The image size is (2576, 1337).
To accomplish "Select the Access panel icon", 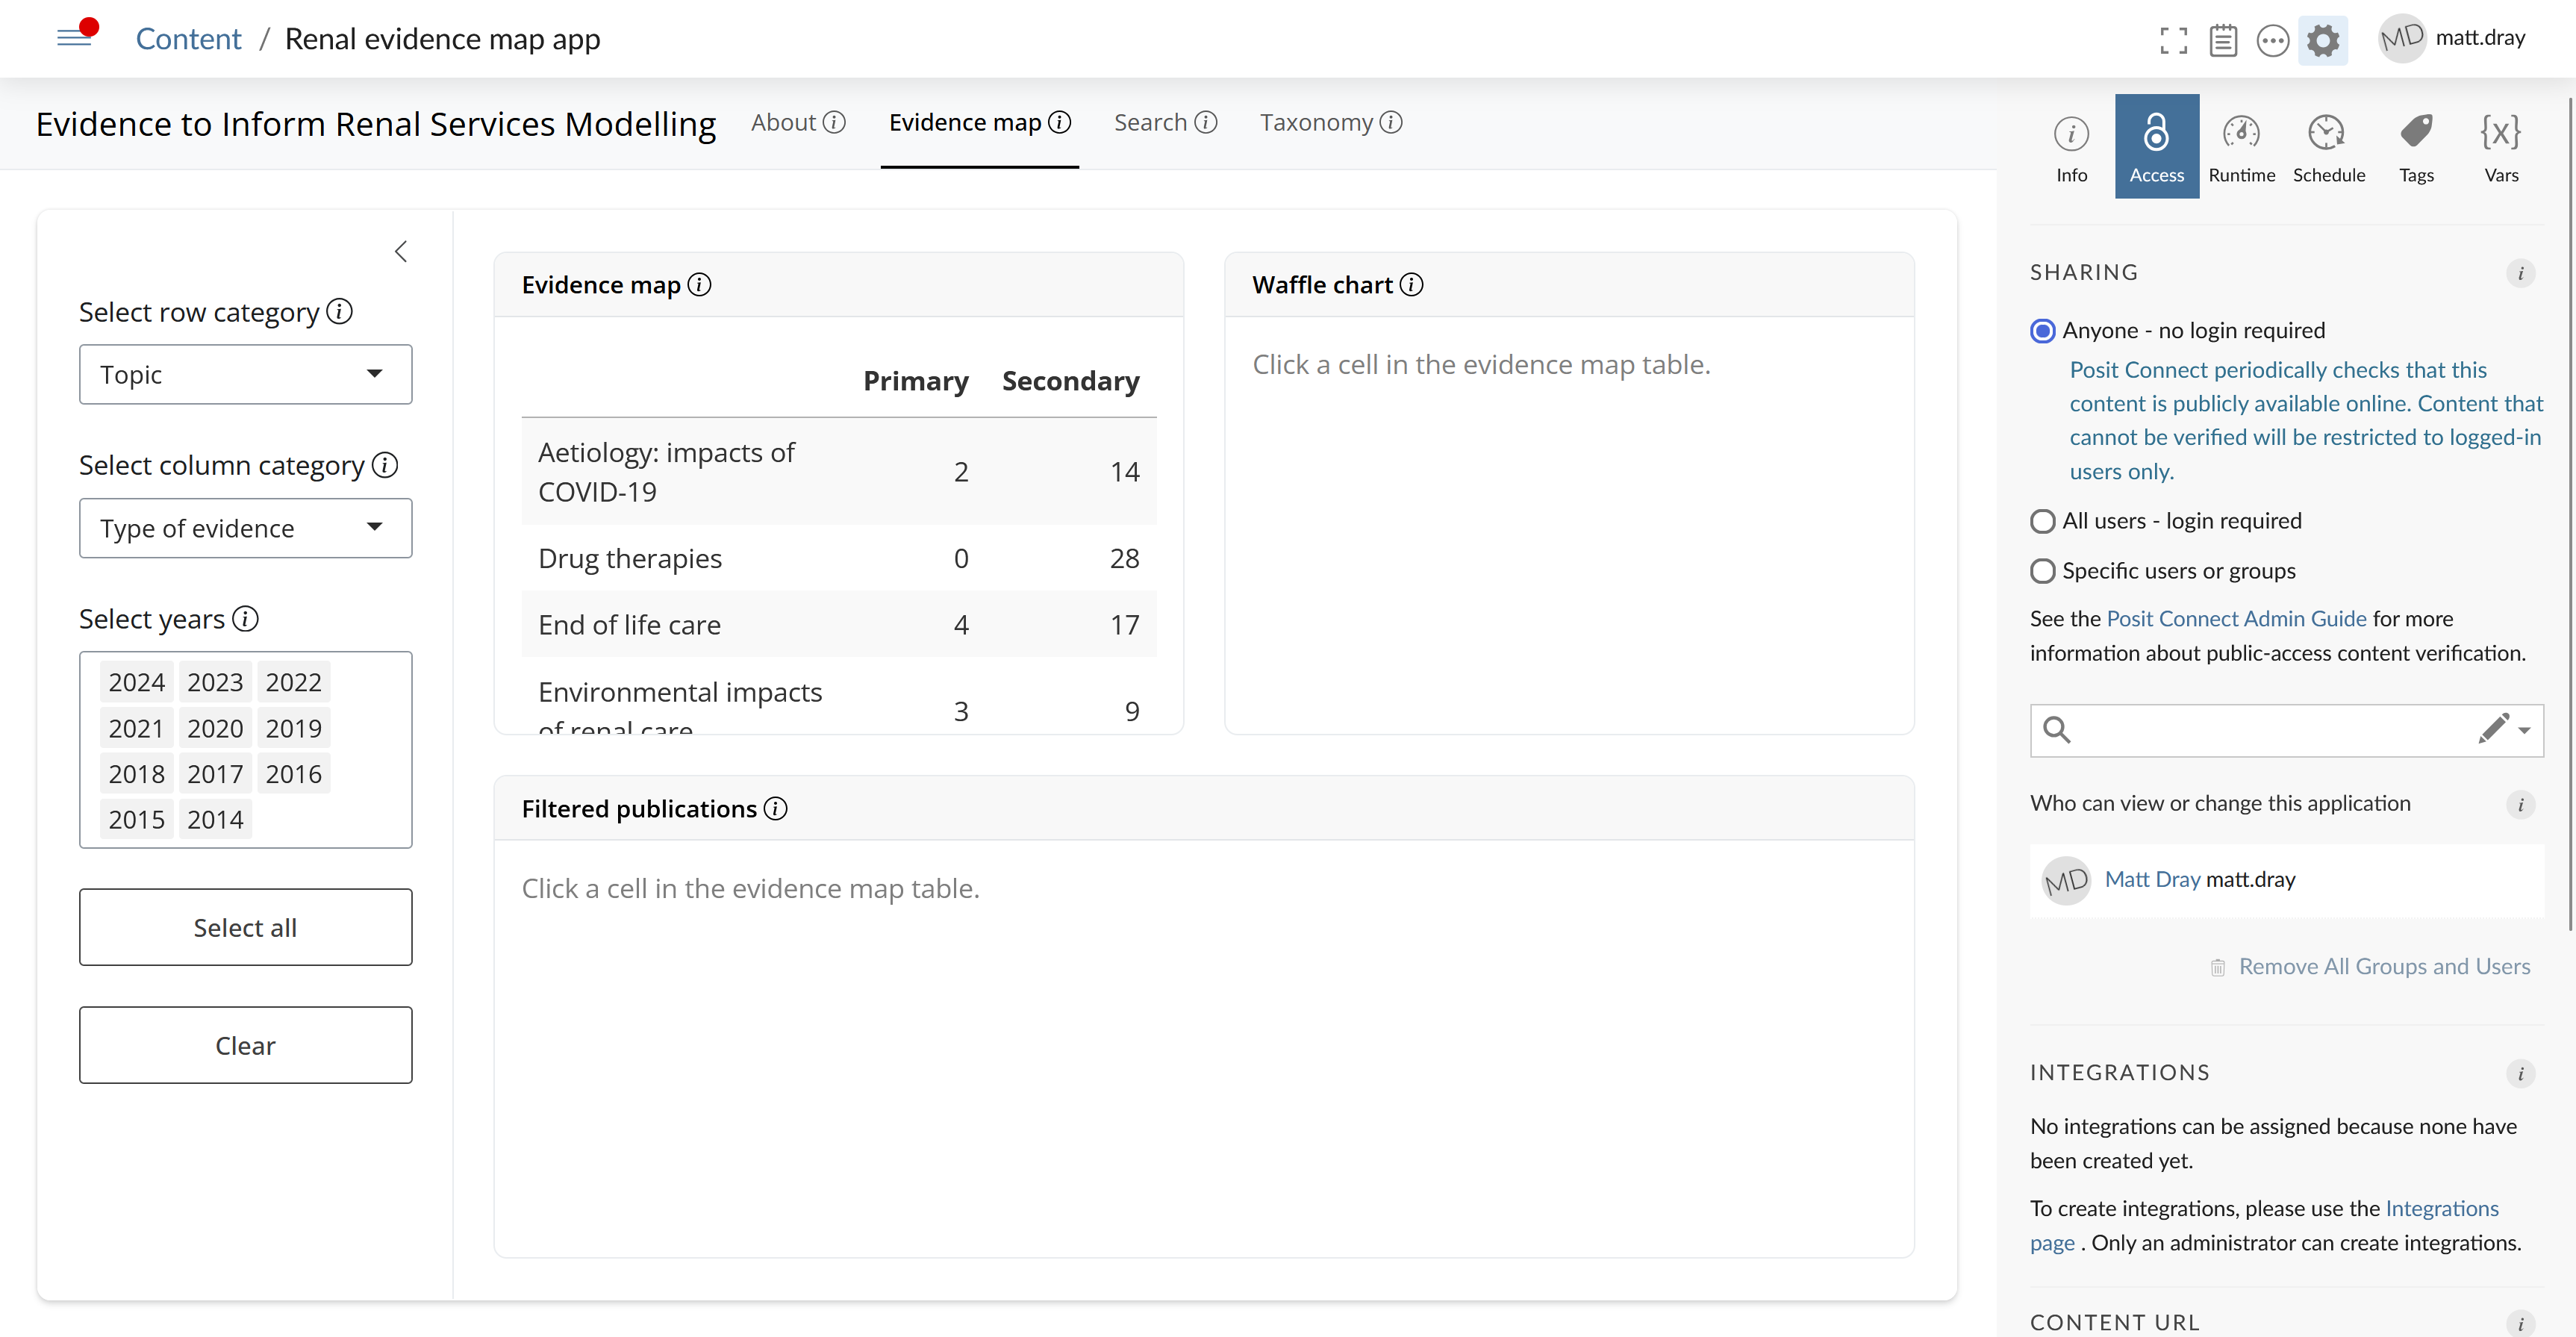I will 2156,145.
